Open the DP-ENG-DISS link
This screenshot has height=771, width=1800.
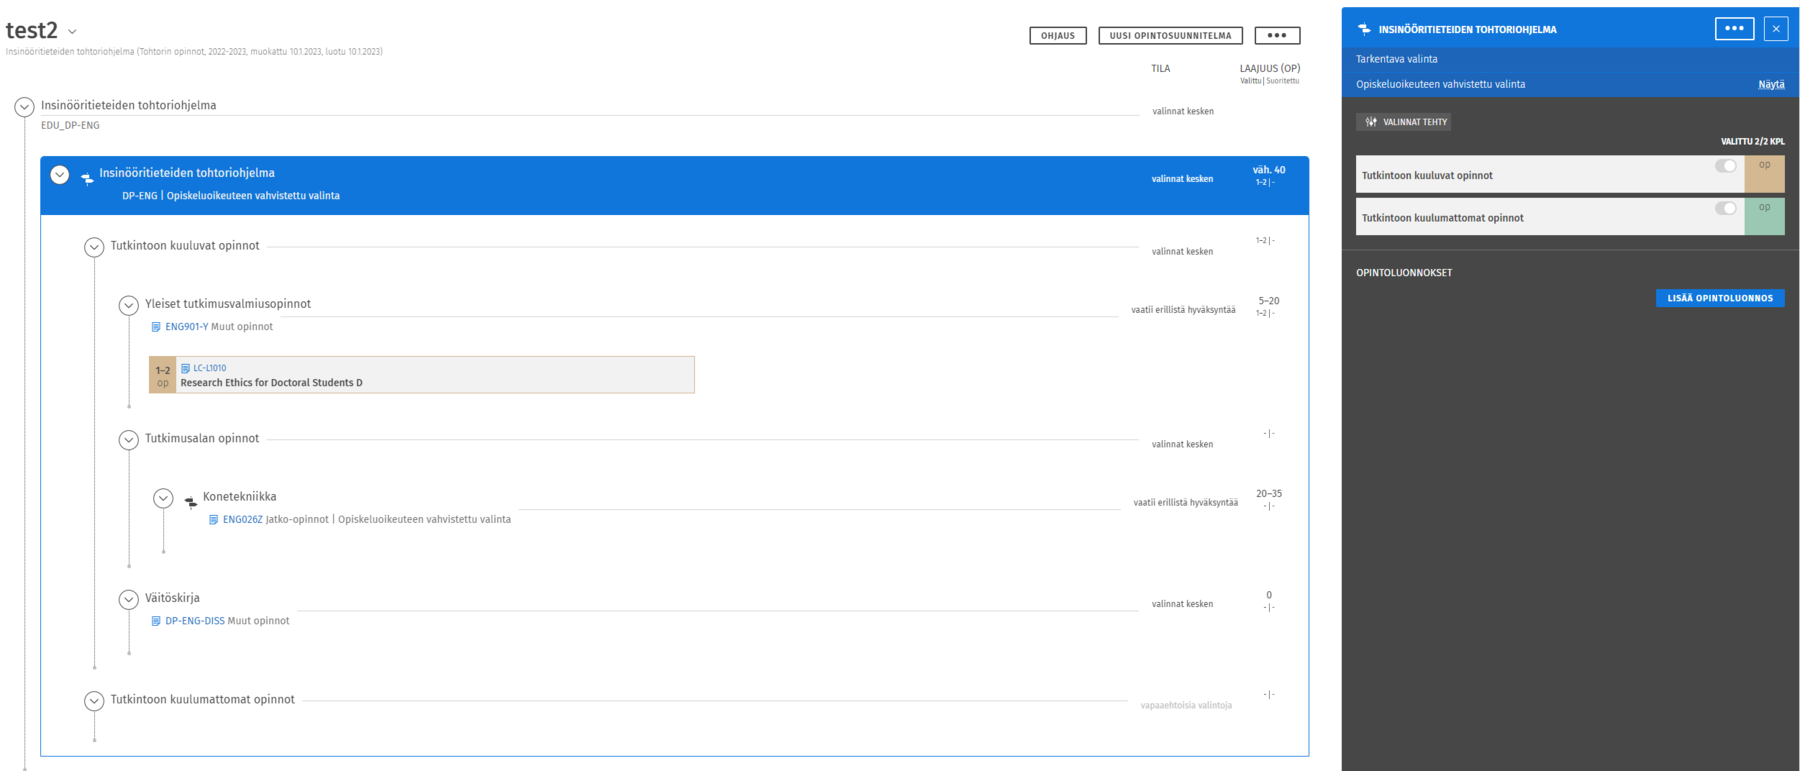[195, 621]
